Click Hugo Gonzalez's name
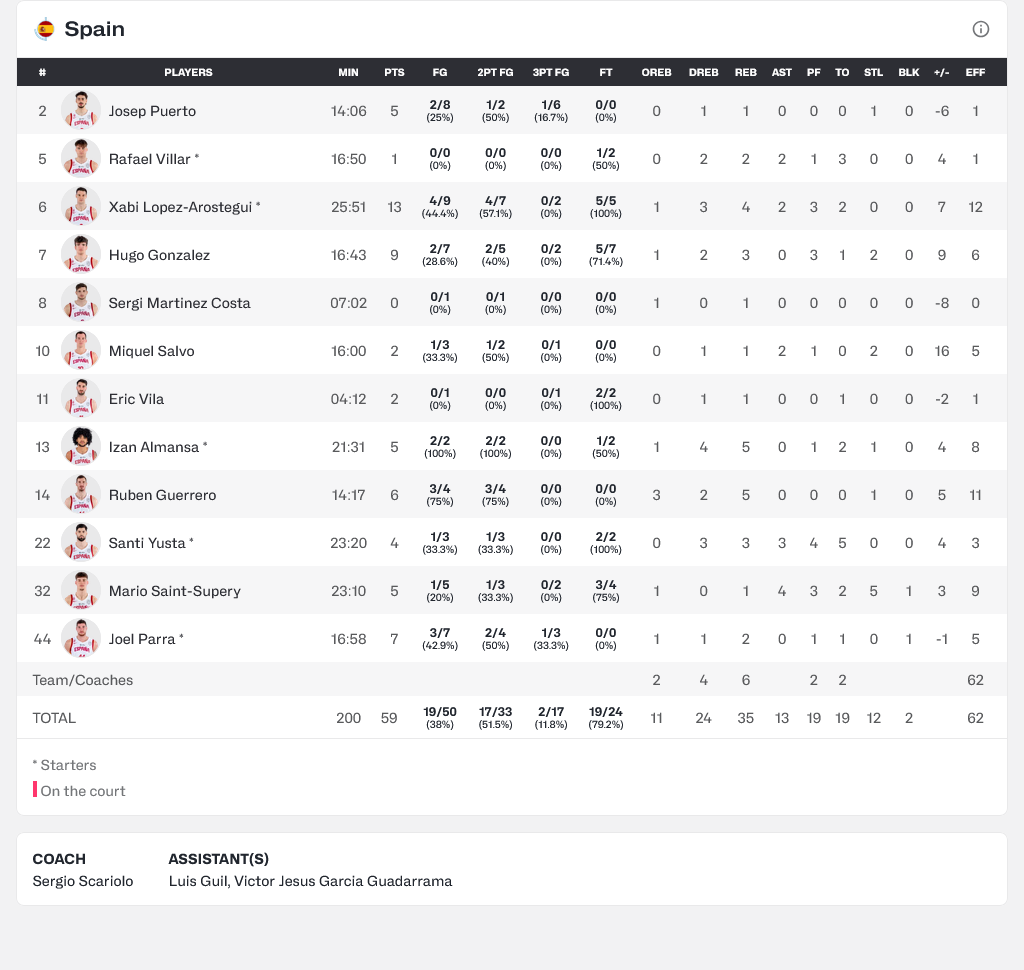1024x970 pixels. 159,255
